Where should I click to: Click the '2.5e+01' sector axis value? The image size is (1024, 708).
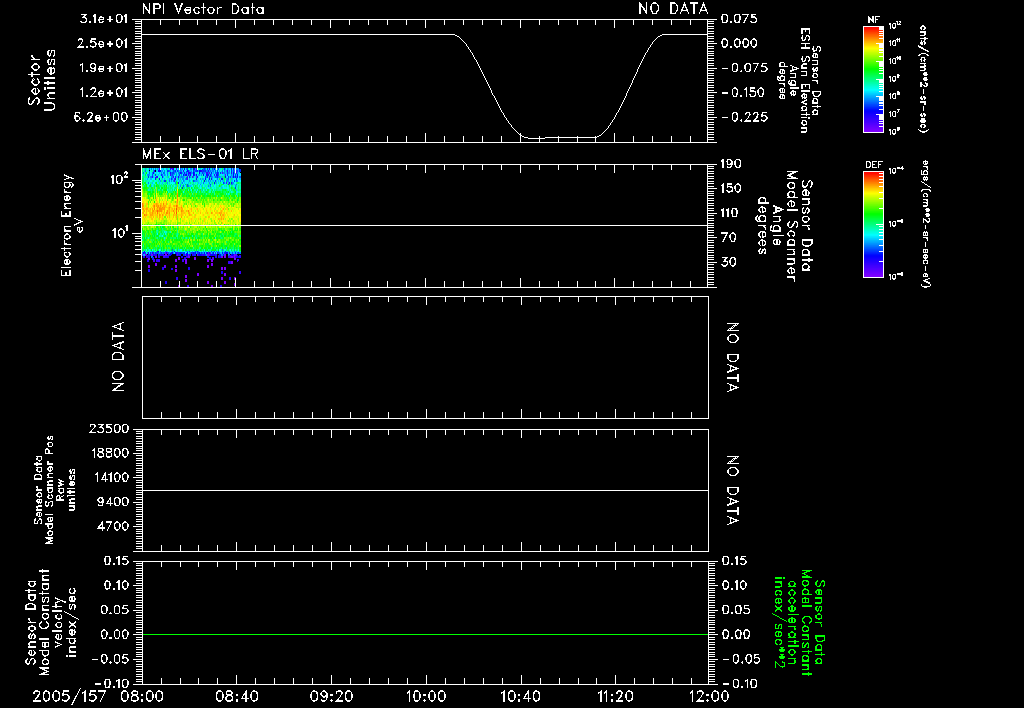click(104, 43)
